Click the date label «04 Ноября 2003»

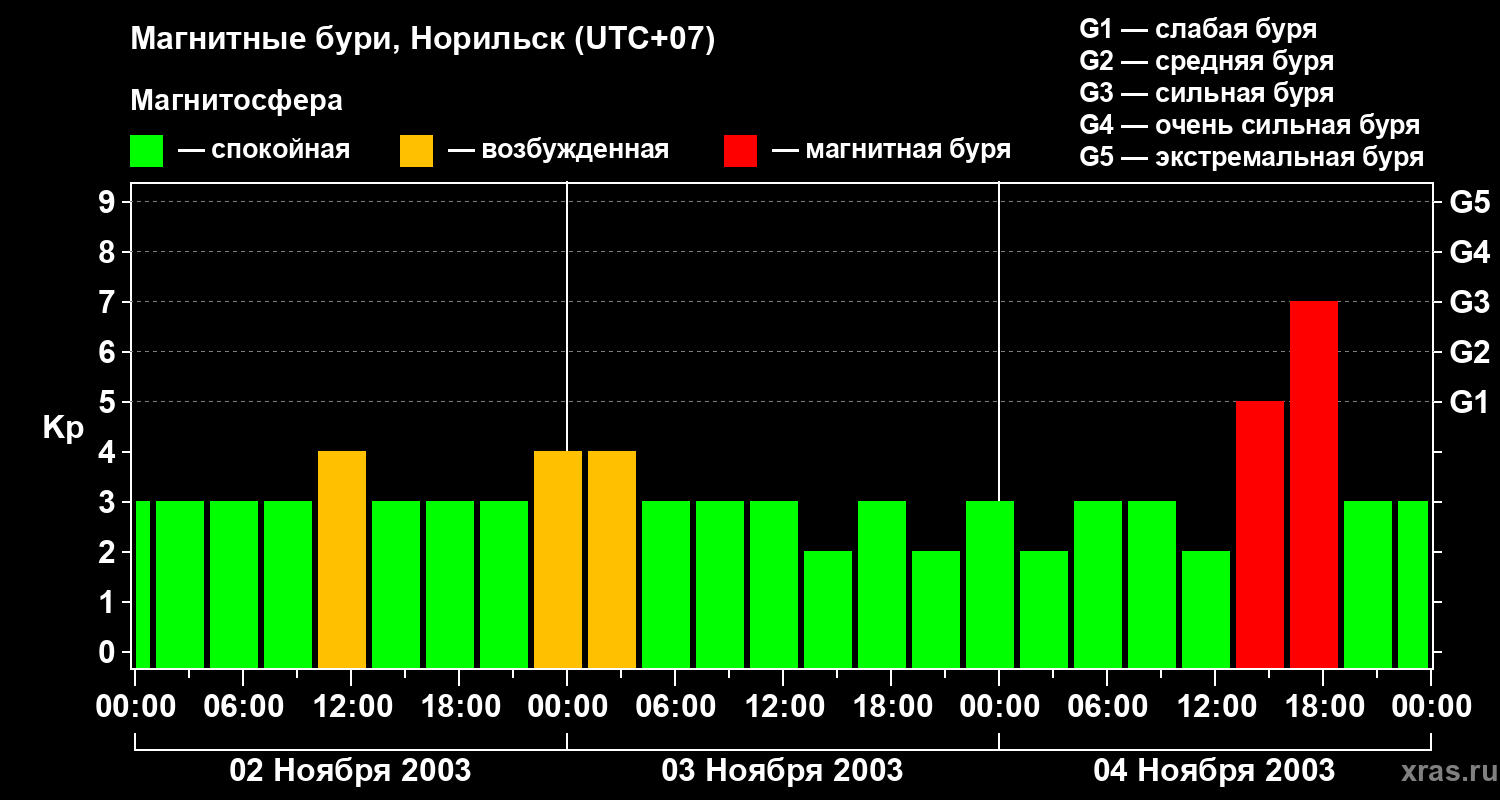(x=1214, y=771)
